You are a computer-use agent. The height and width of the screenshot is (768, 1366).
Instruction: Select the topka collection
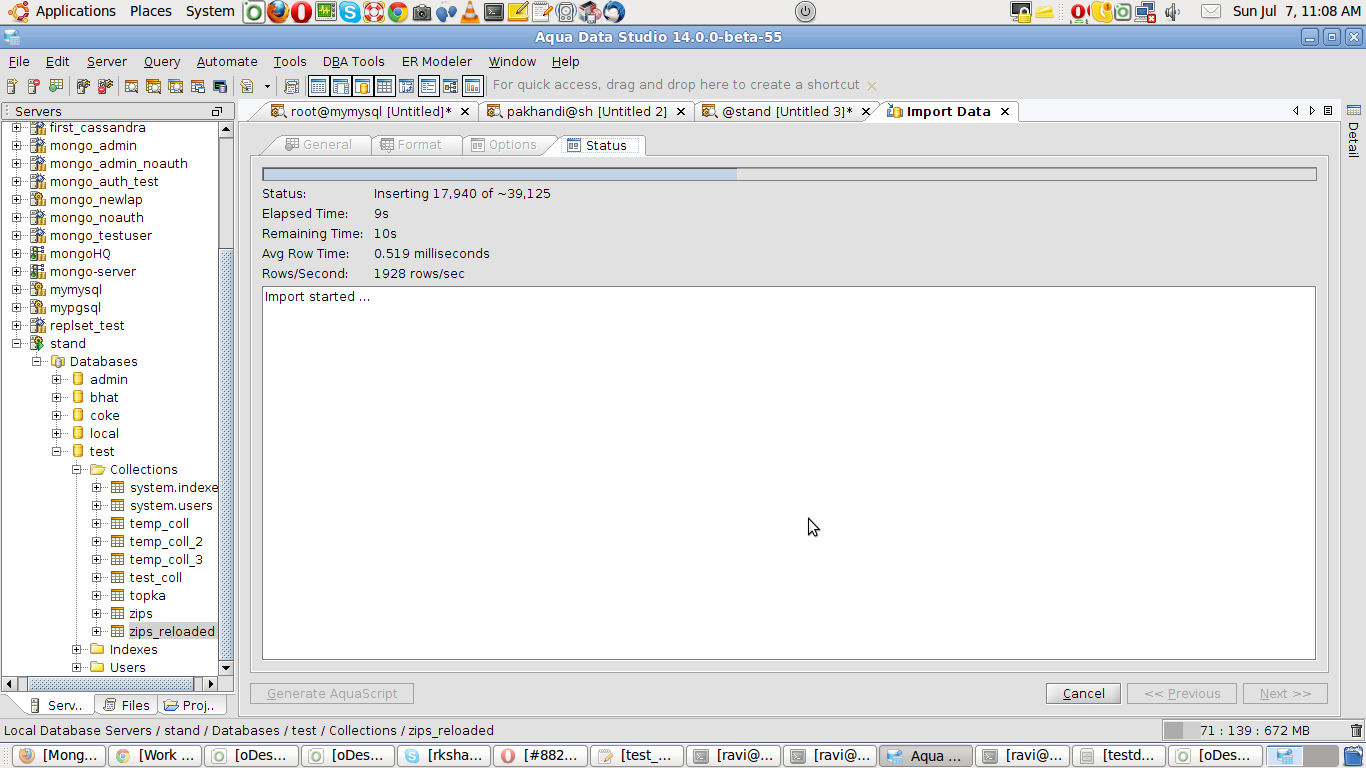[147, 596]
